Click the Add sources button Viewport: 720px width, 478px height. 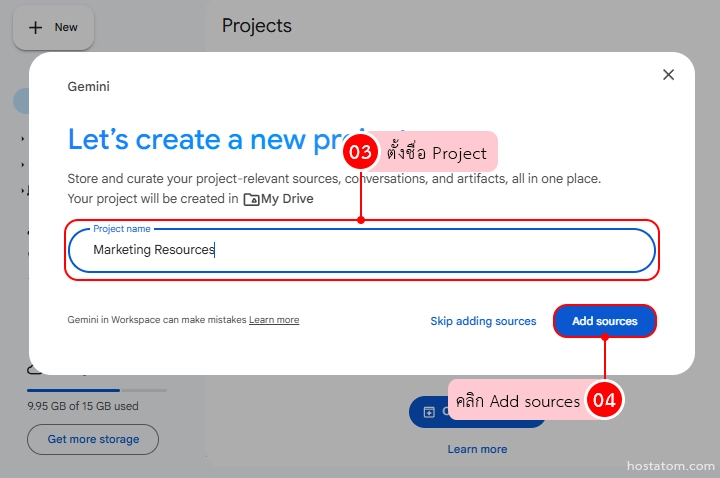click(605, 321)
